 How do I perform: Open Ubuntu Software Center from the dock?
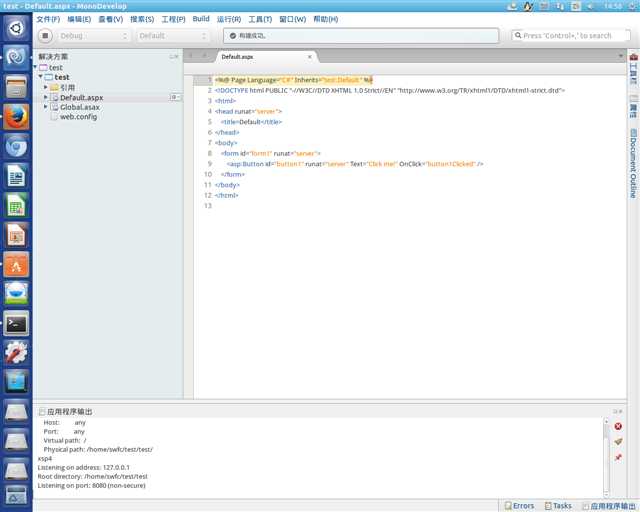[16, 265]
